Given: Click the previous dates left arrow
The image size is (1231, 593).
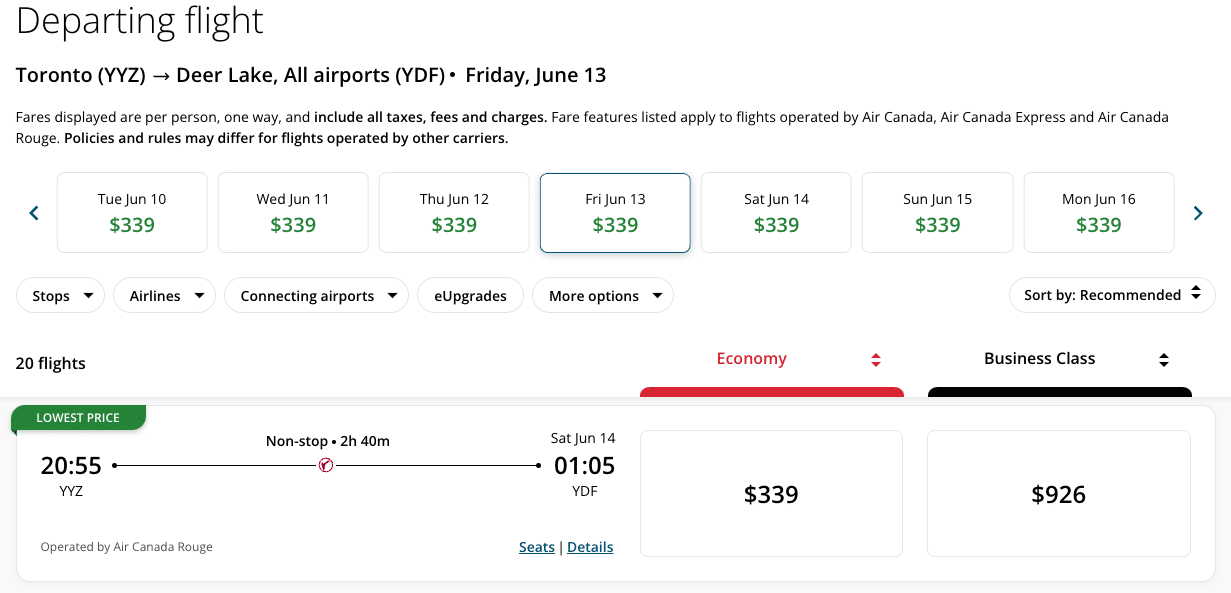Looking at the screenshot, I should [x=34, y=213].
